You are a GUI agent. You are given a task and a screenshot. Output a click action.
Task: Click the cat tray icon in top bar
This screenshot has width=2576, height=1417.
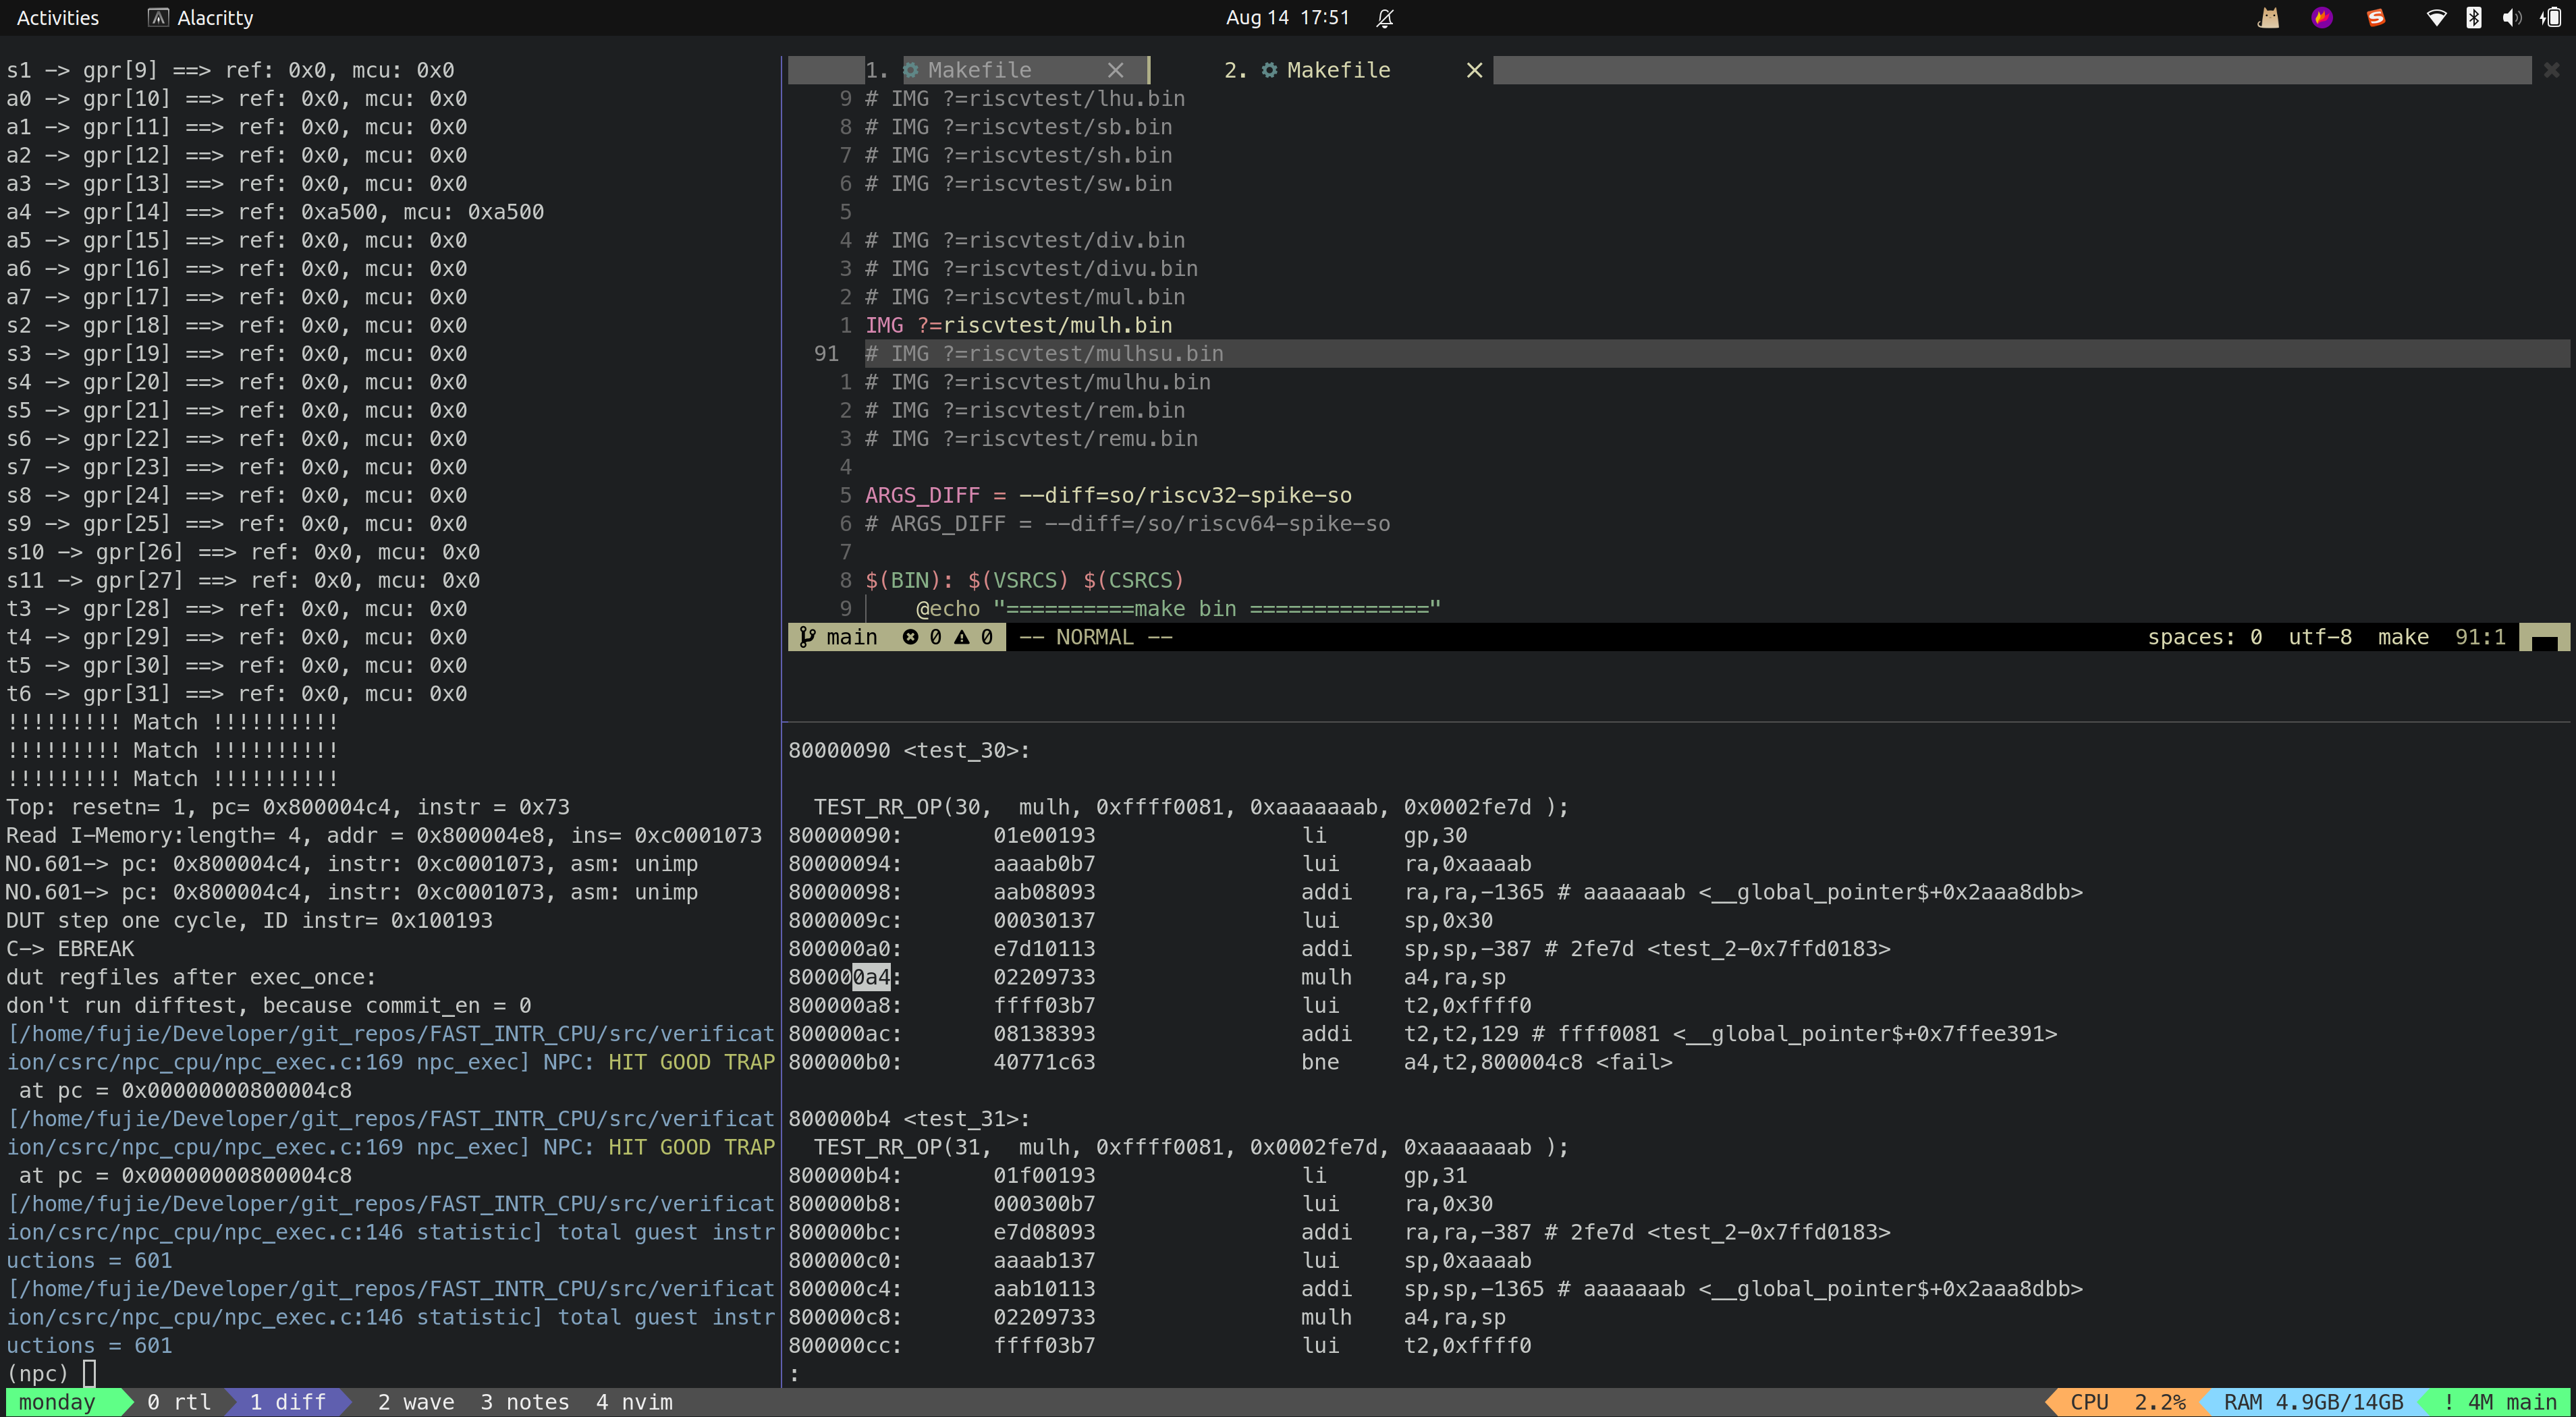2268,18
